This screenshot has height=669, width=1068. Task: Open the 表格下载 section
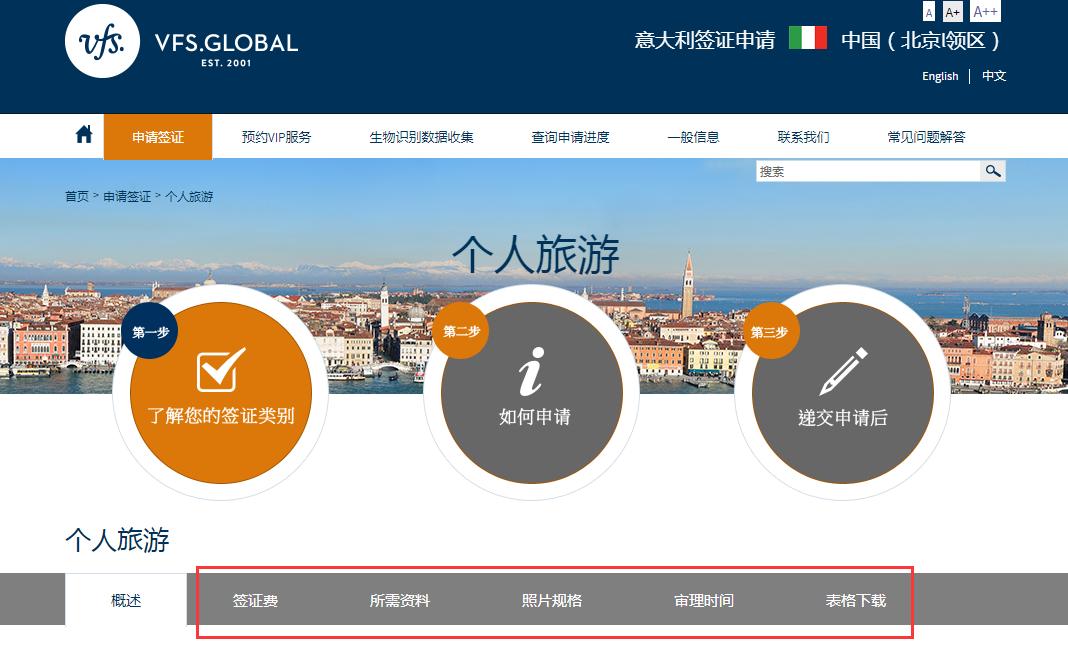[858, 600]
